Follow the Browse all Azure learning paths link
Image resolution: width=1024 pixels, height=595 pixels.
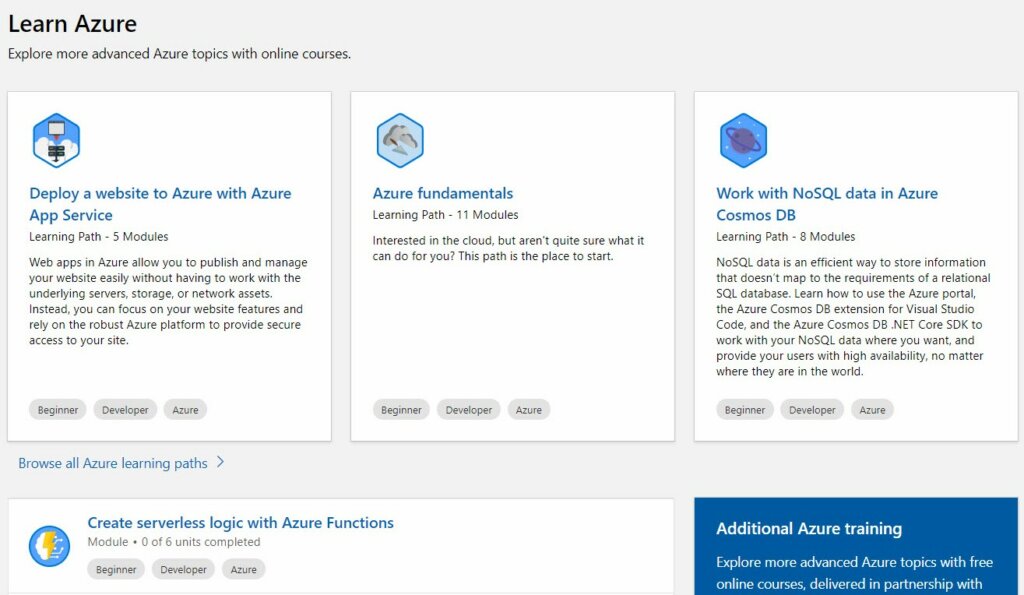point(113,463)
